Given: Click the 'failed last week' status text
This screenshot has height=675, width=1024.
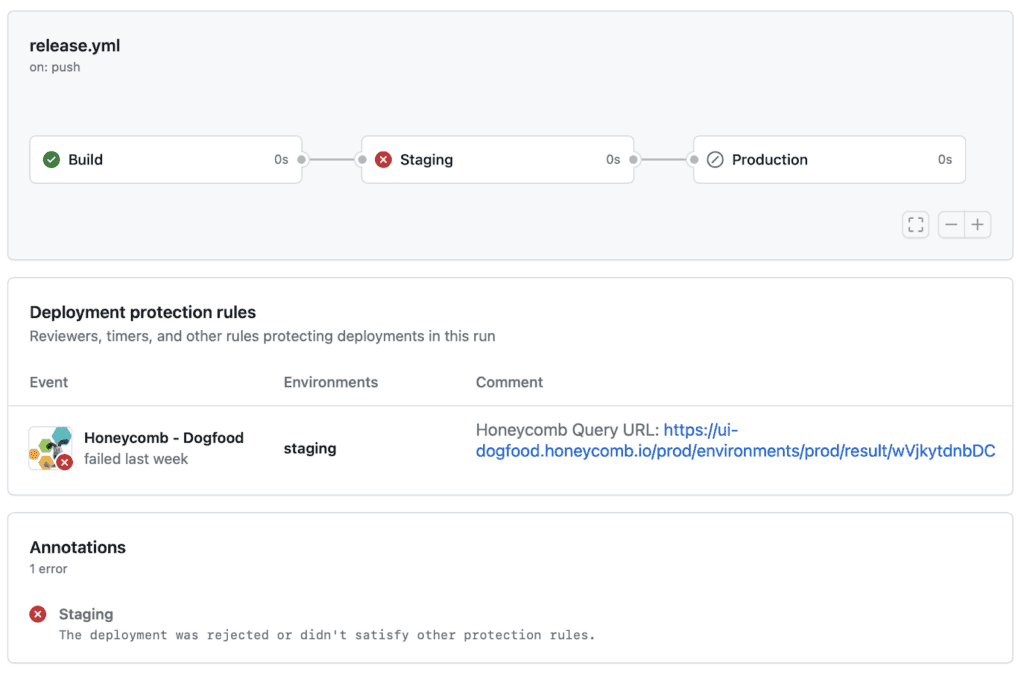Looking at the screenshot, I should coord(136,459).
